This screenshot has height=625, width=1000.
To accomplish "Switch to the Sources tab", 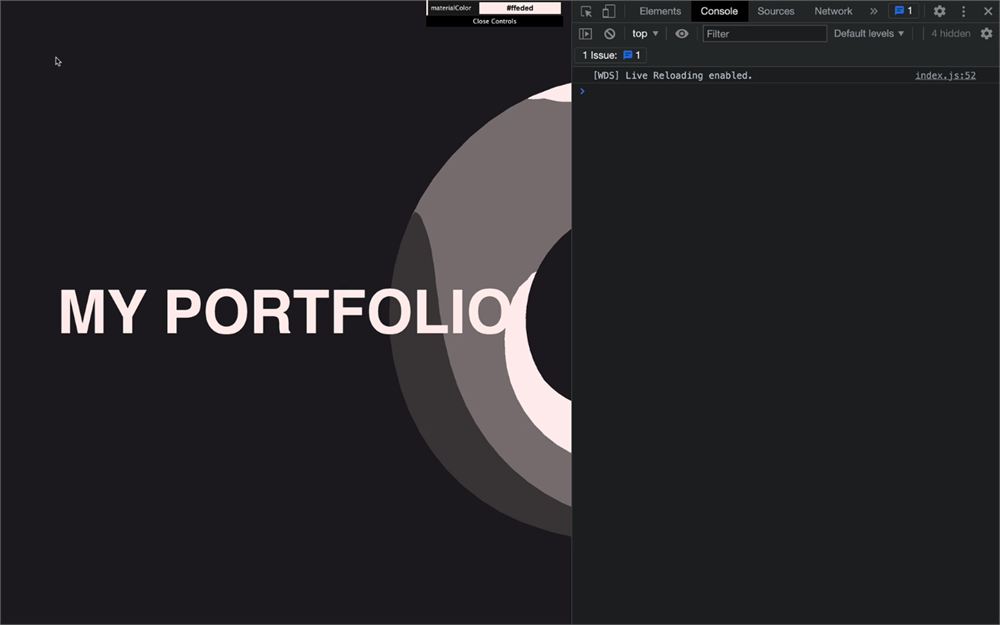I will click(776, 11).
